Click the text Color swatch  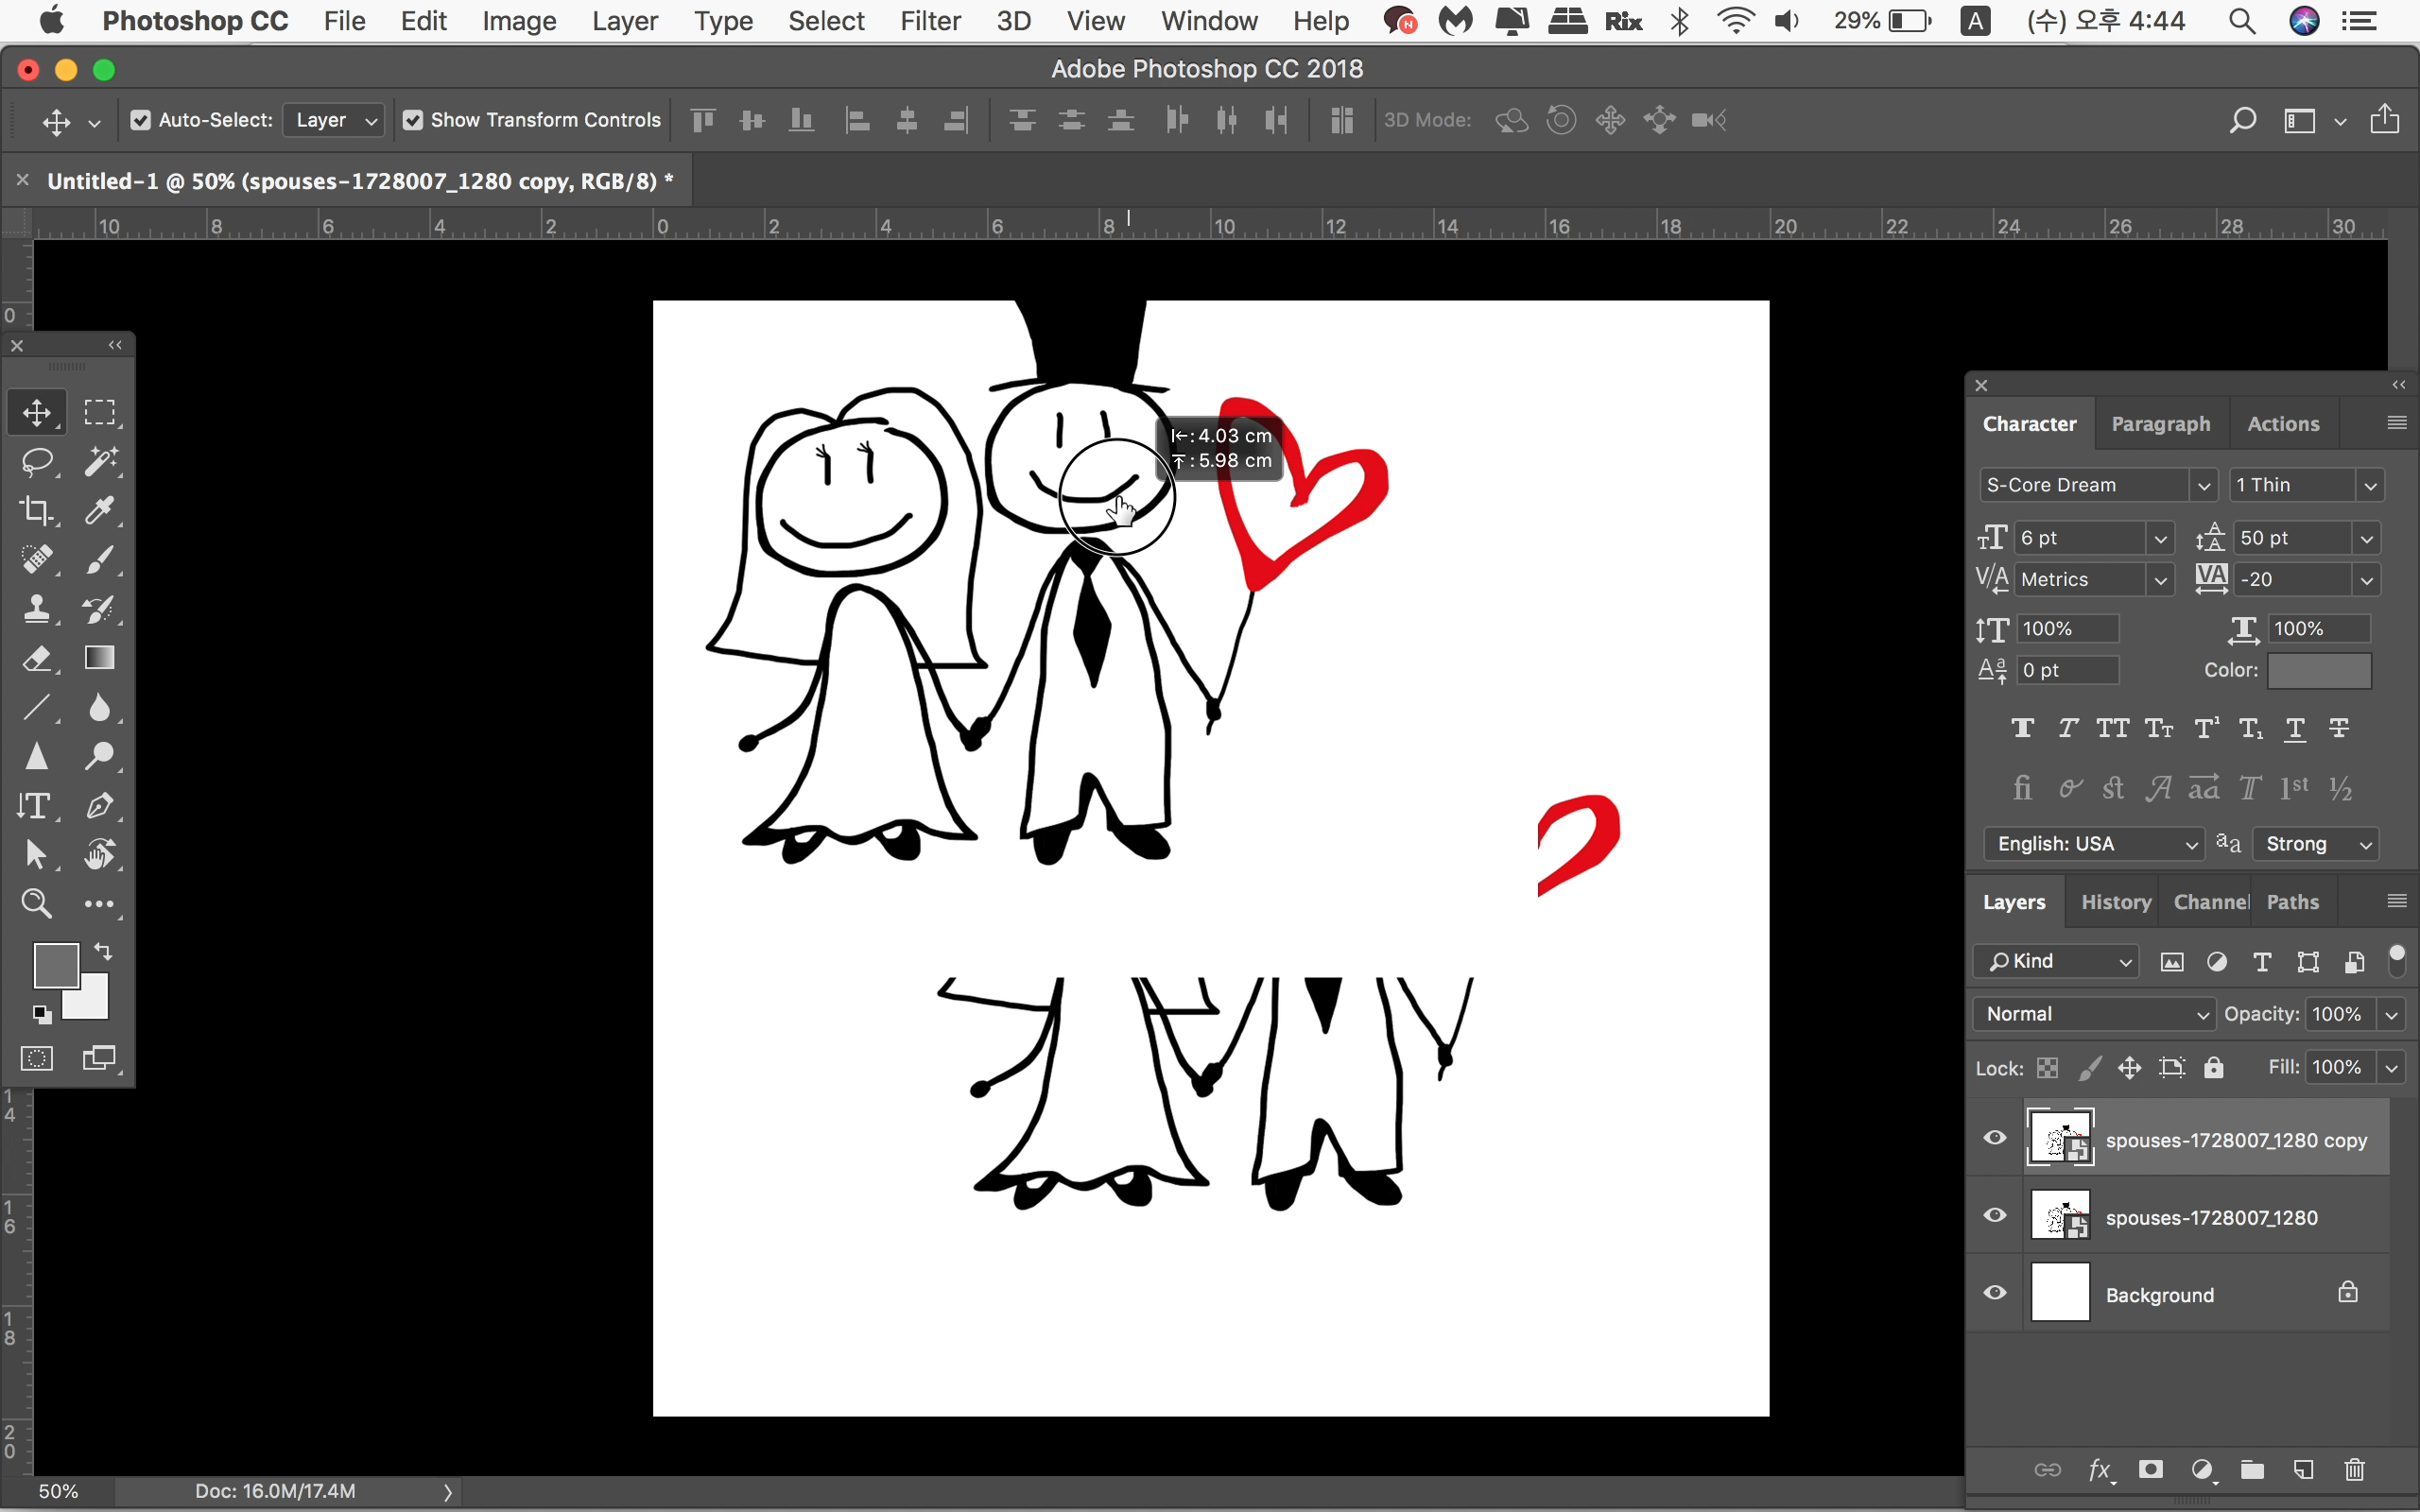point(2318,670)
